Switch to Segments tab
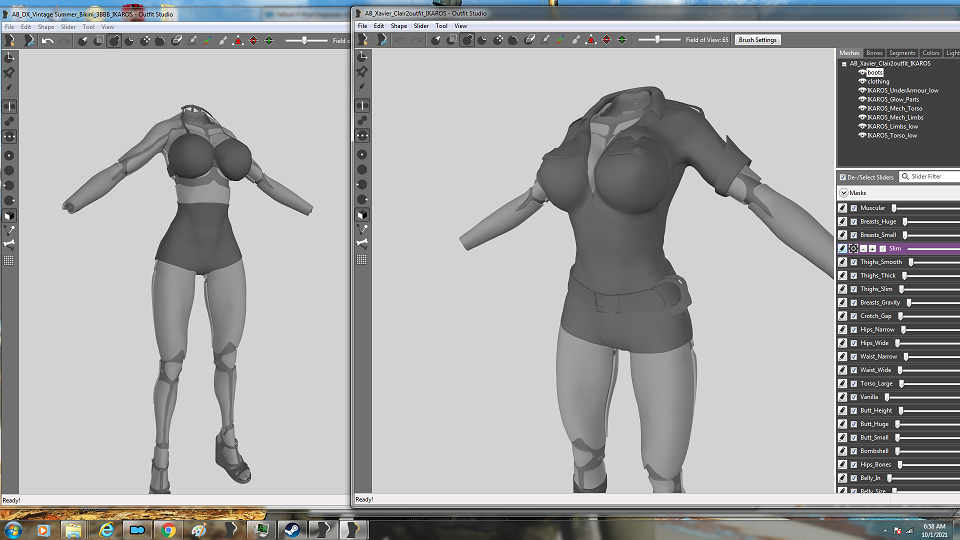This screenshot has width=960, height=540. click(902, 53)
